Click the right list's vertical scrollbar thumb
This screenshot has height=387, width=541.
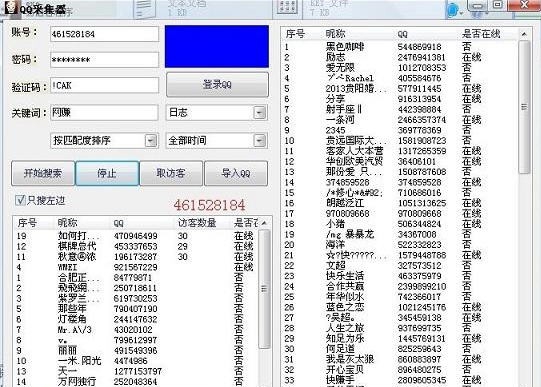[x=524, y=107]
